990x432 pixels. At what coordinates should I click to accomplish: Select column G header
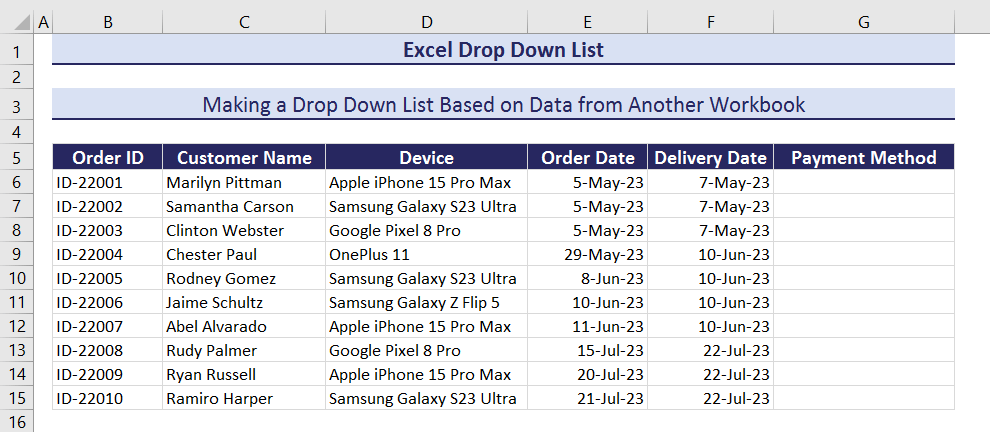click(x=863, y=21)
